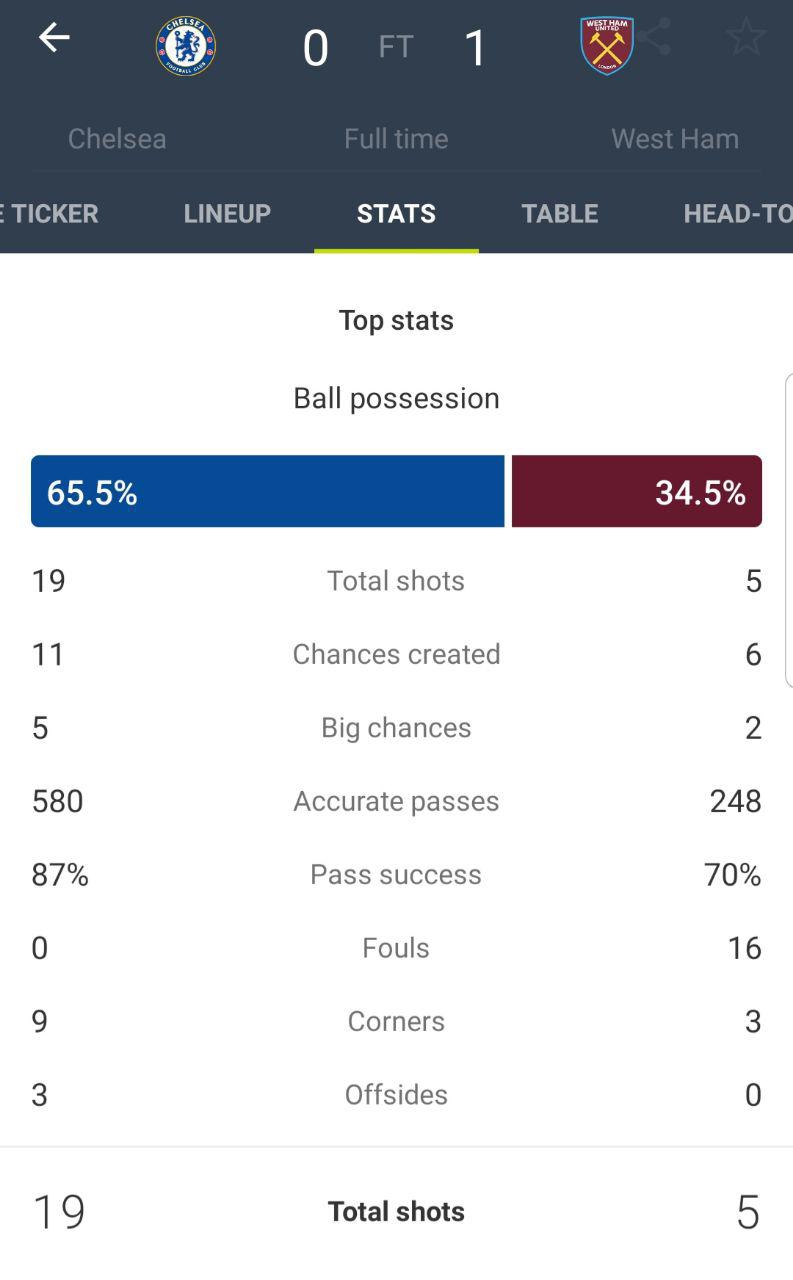793x1280 pixels.
Task: Tap the Chances created stat row
Action: point(396,654)
